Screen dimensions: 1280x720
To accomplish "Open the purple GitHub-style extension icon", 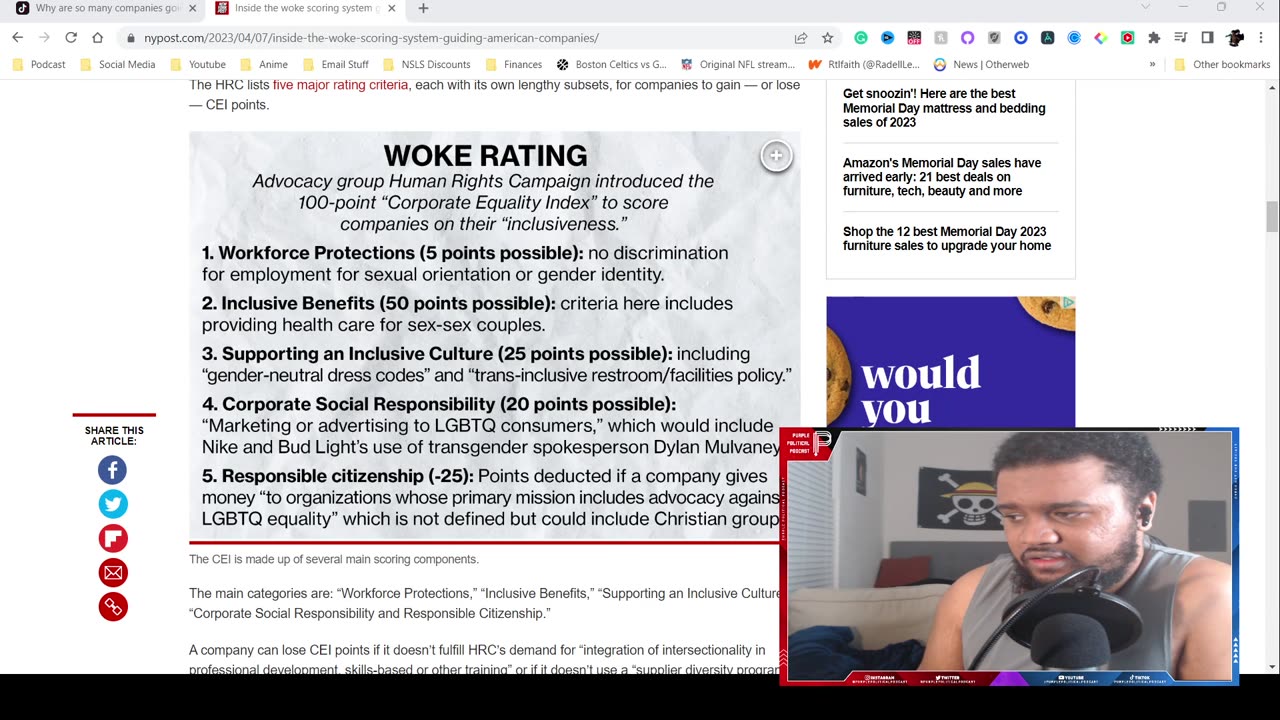I will [x=967, y=38].
